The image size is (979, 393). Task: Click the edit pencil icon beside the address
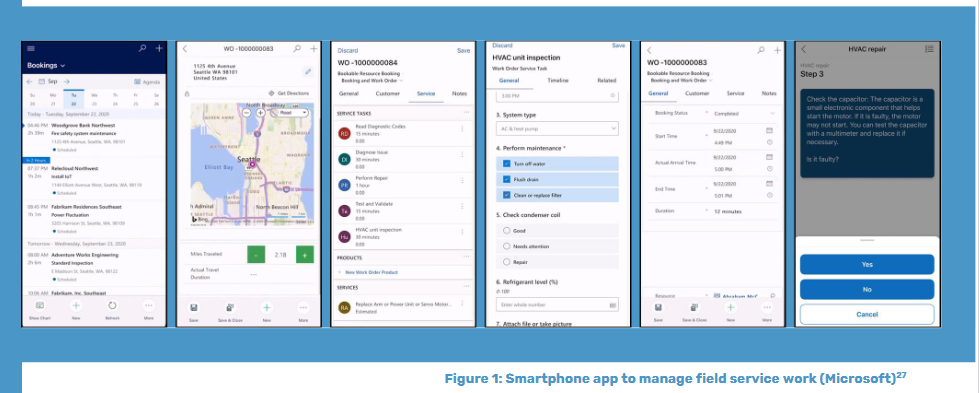click(x=307, y=72)
